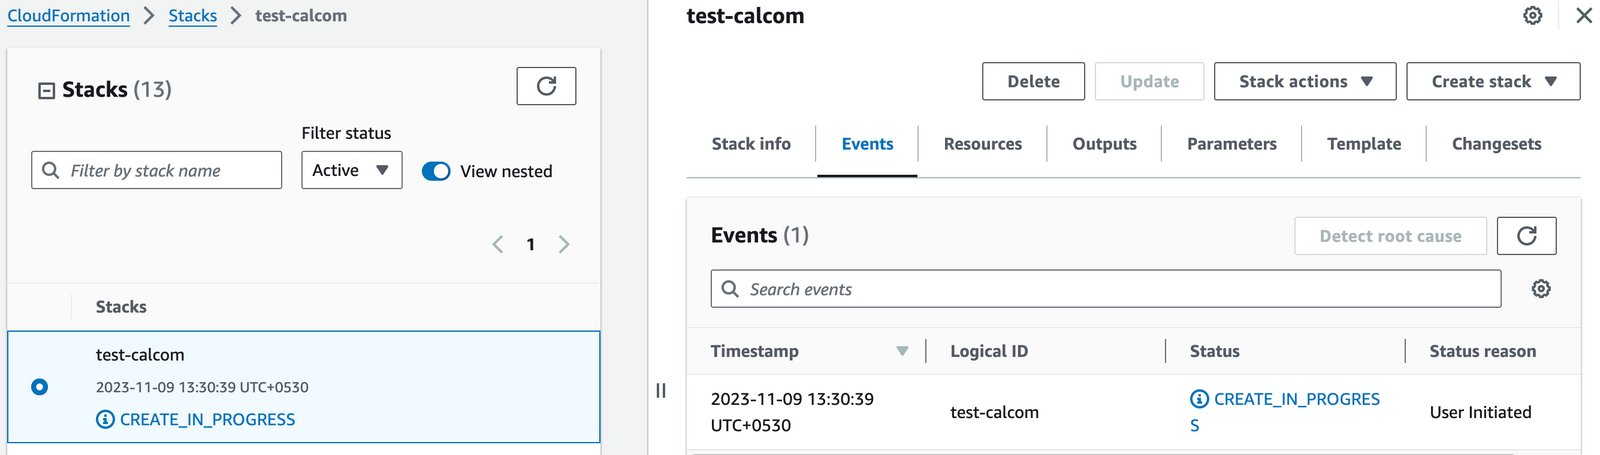Click the test-calcom stack name in list
This screenshot has height=455, width=1600.
[x=140, y=355]
